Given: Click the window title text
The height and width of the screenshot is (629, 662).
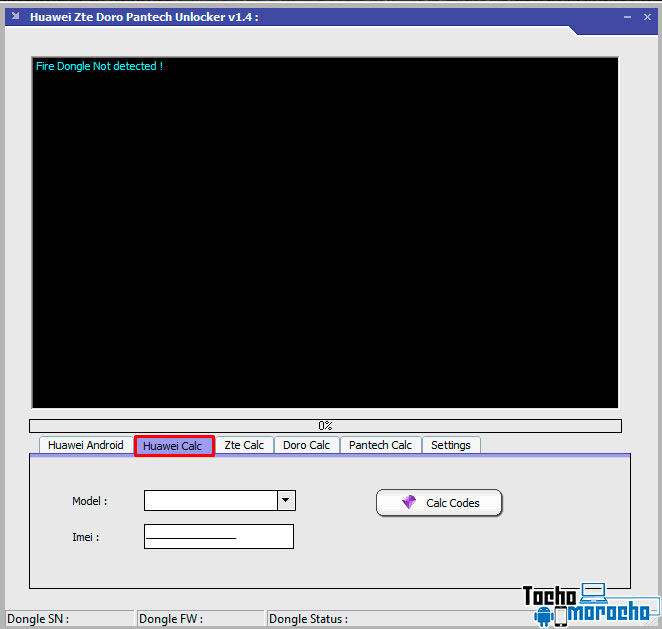Looking at the screenshot, I should pos(144,17).
